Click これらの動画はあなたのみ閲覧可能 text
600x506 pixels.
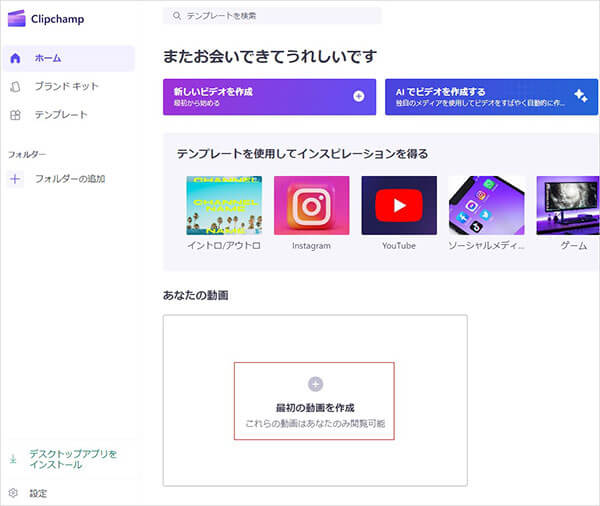click(315, 424)
